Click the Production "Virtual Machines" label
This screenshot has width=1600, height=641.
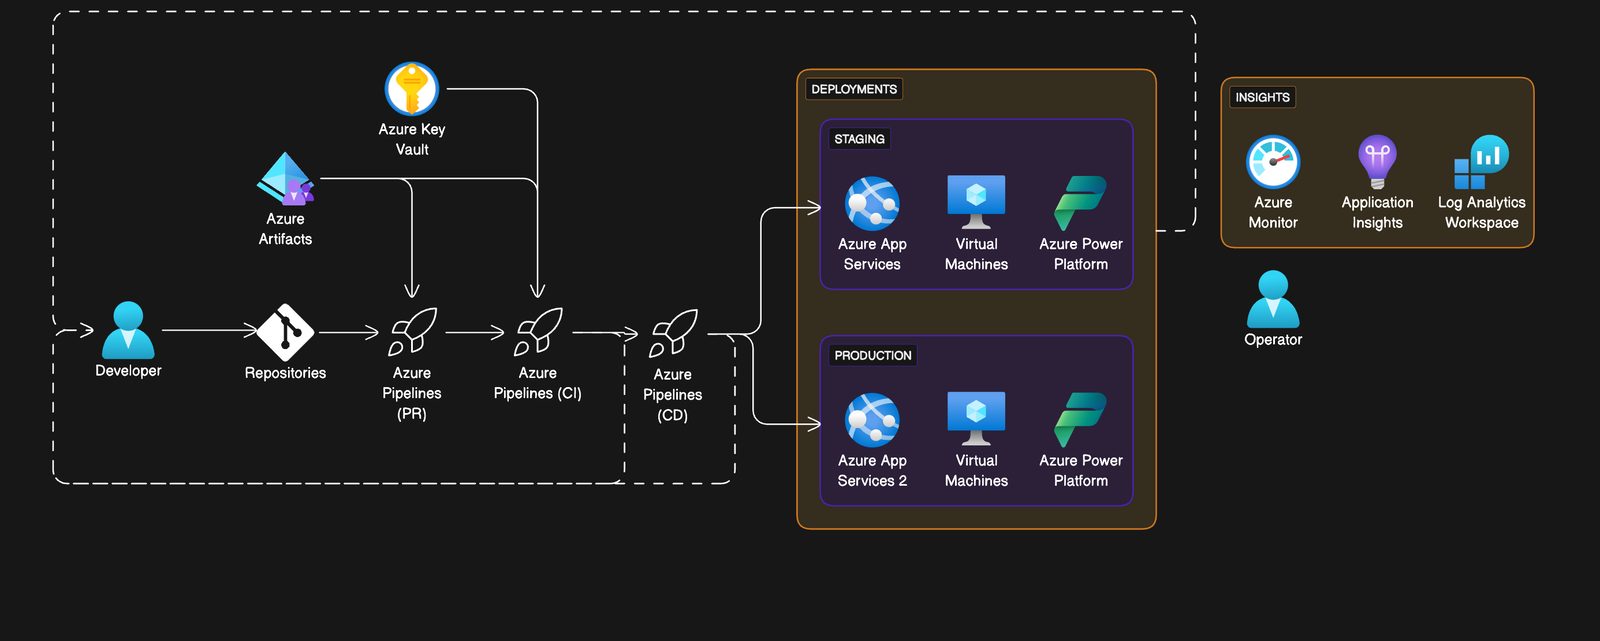tap(977, 471)
